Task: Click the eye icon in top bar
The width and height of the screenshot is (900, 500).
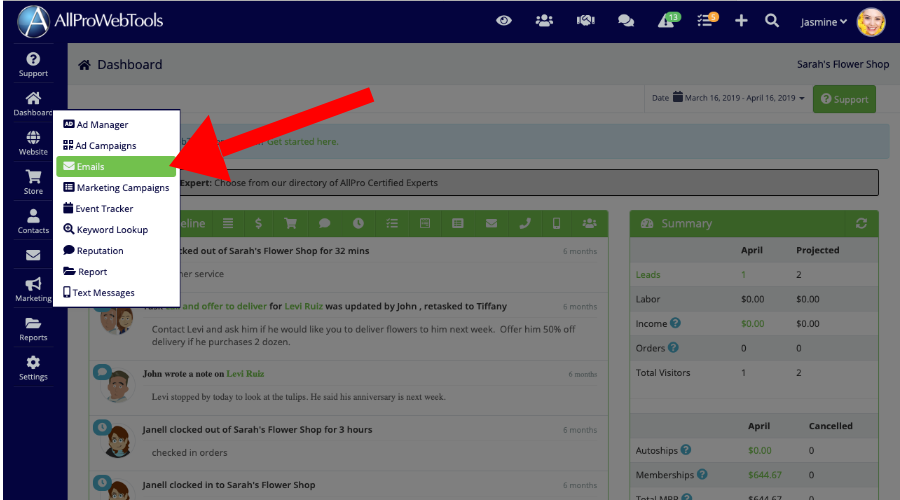Action: click(x=506, y=20)
